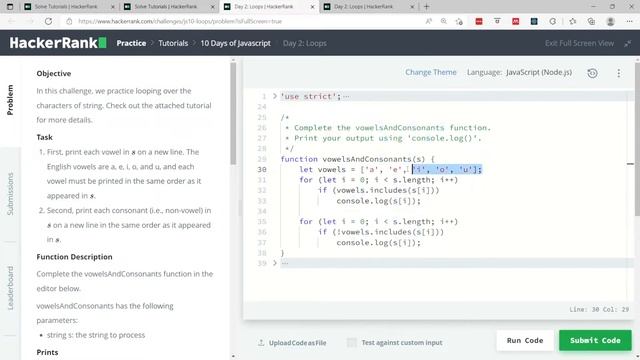Click the Day 2: Loops breadcrumb text
640x360 pixels.
304,43
